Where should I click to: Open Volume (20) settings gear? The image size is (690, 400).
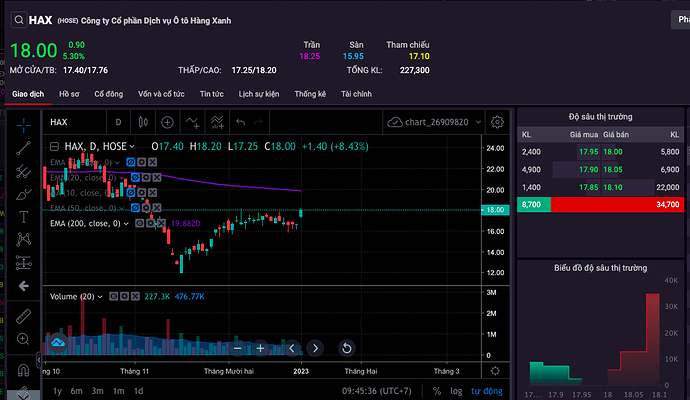[x=125, y=297]
